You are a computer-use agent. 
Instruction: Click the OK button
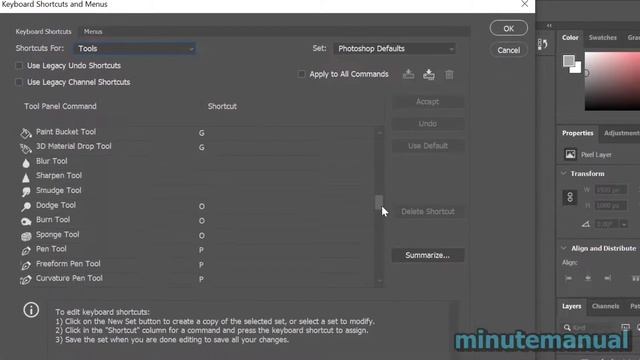point(509,28)
